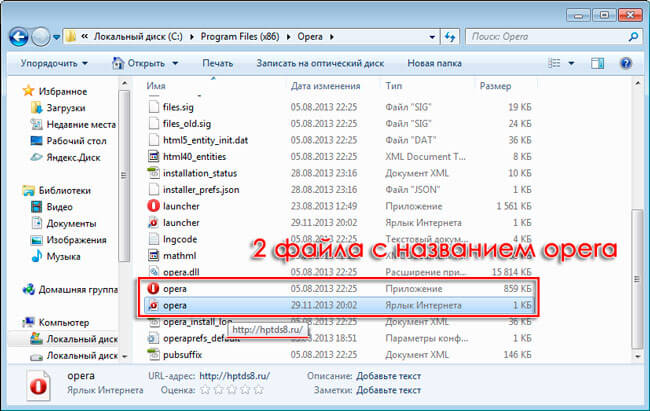
Task: Click Записать на оптический диск
Action: tap(320, 63)
